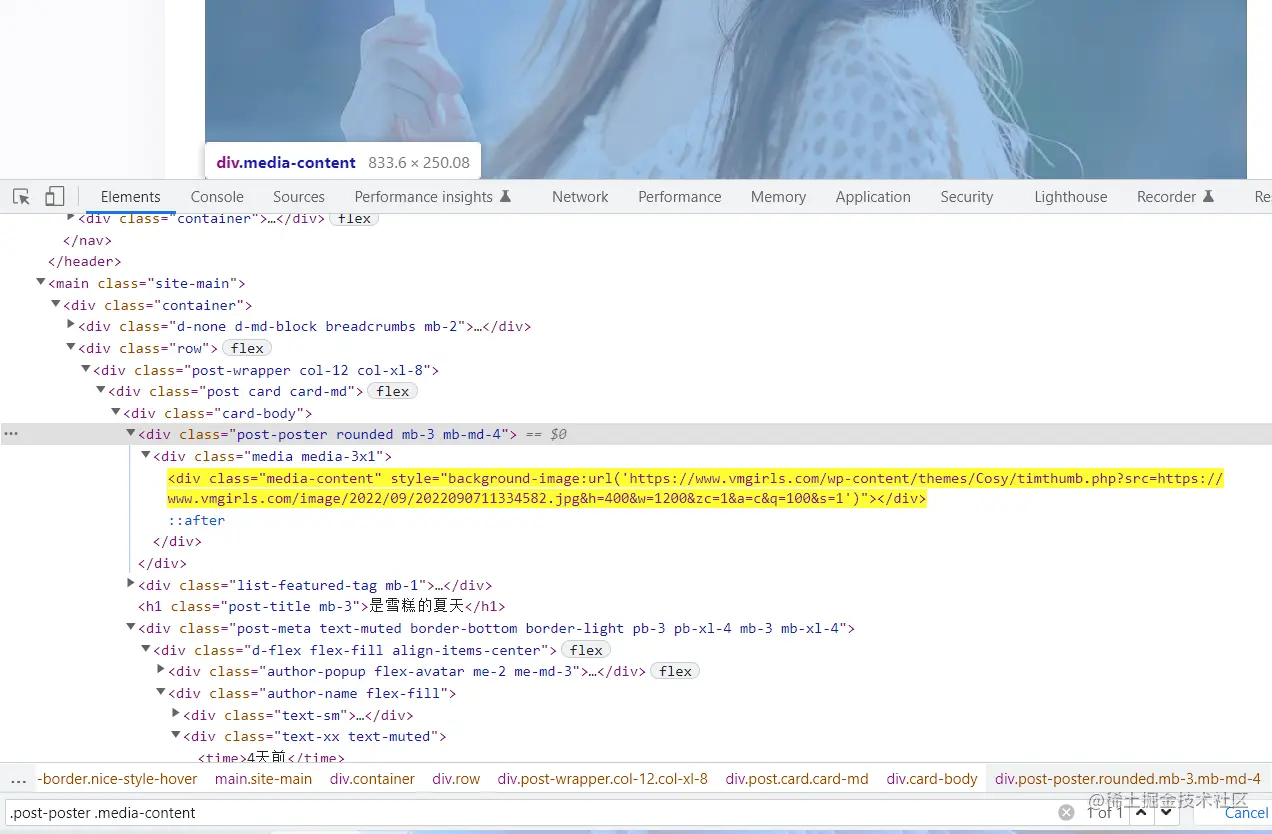Open the Performance tab

click(x=680, y=197)
